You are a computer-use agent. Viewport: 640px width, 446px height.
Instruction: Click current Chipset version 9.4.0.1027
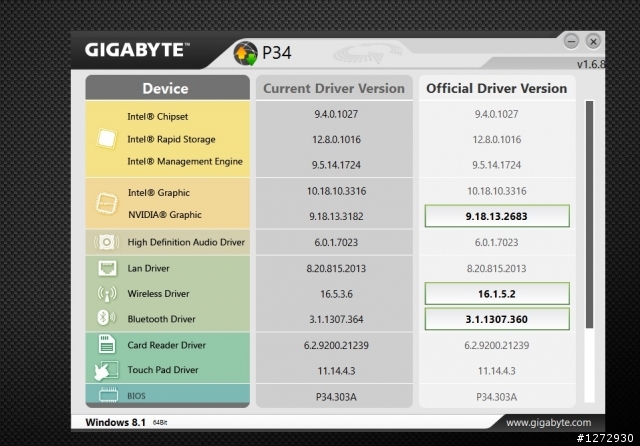[x=336, y=114]
